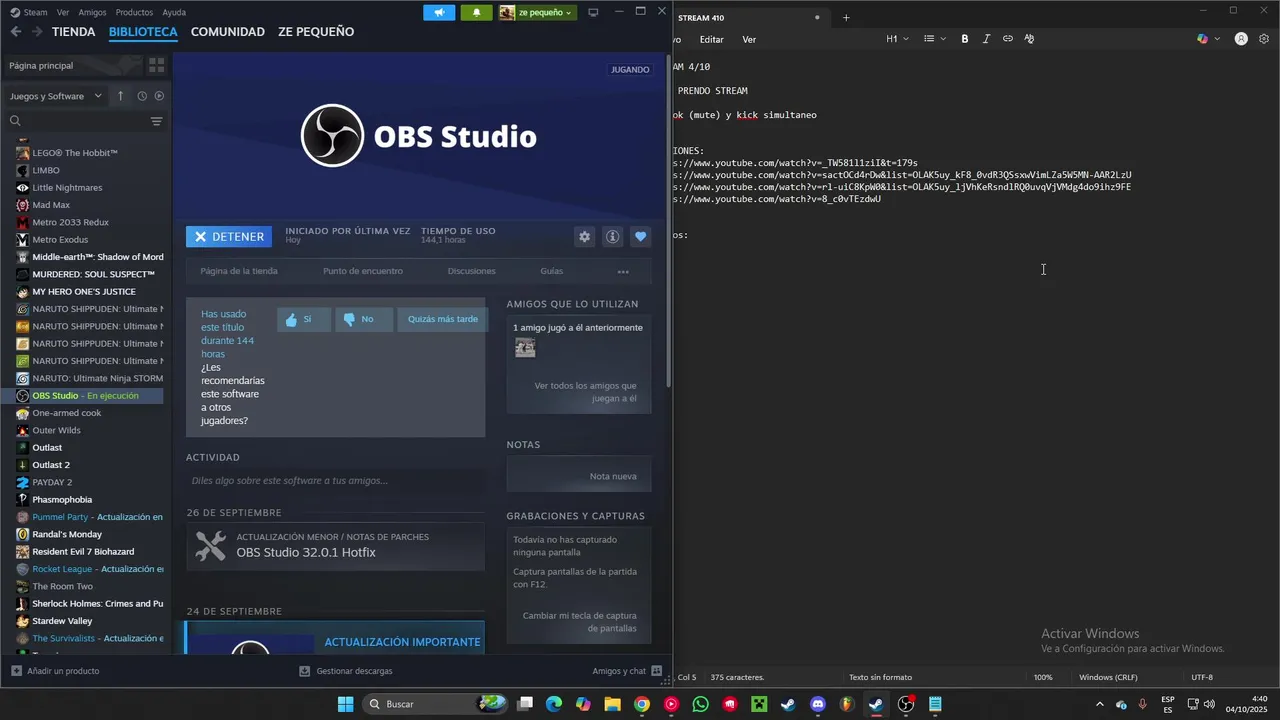1280x720 pixels.
Task: Click Añadir un producto
Action: coord(55,671)
